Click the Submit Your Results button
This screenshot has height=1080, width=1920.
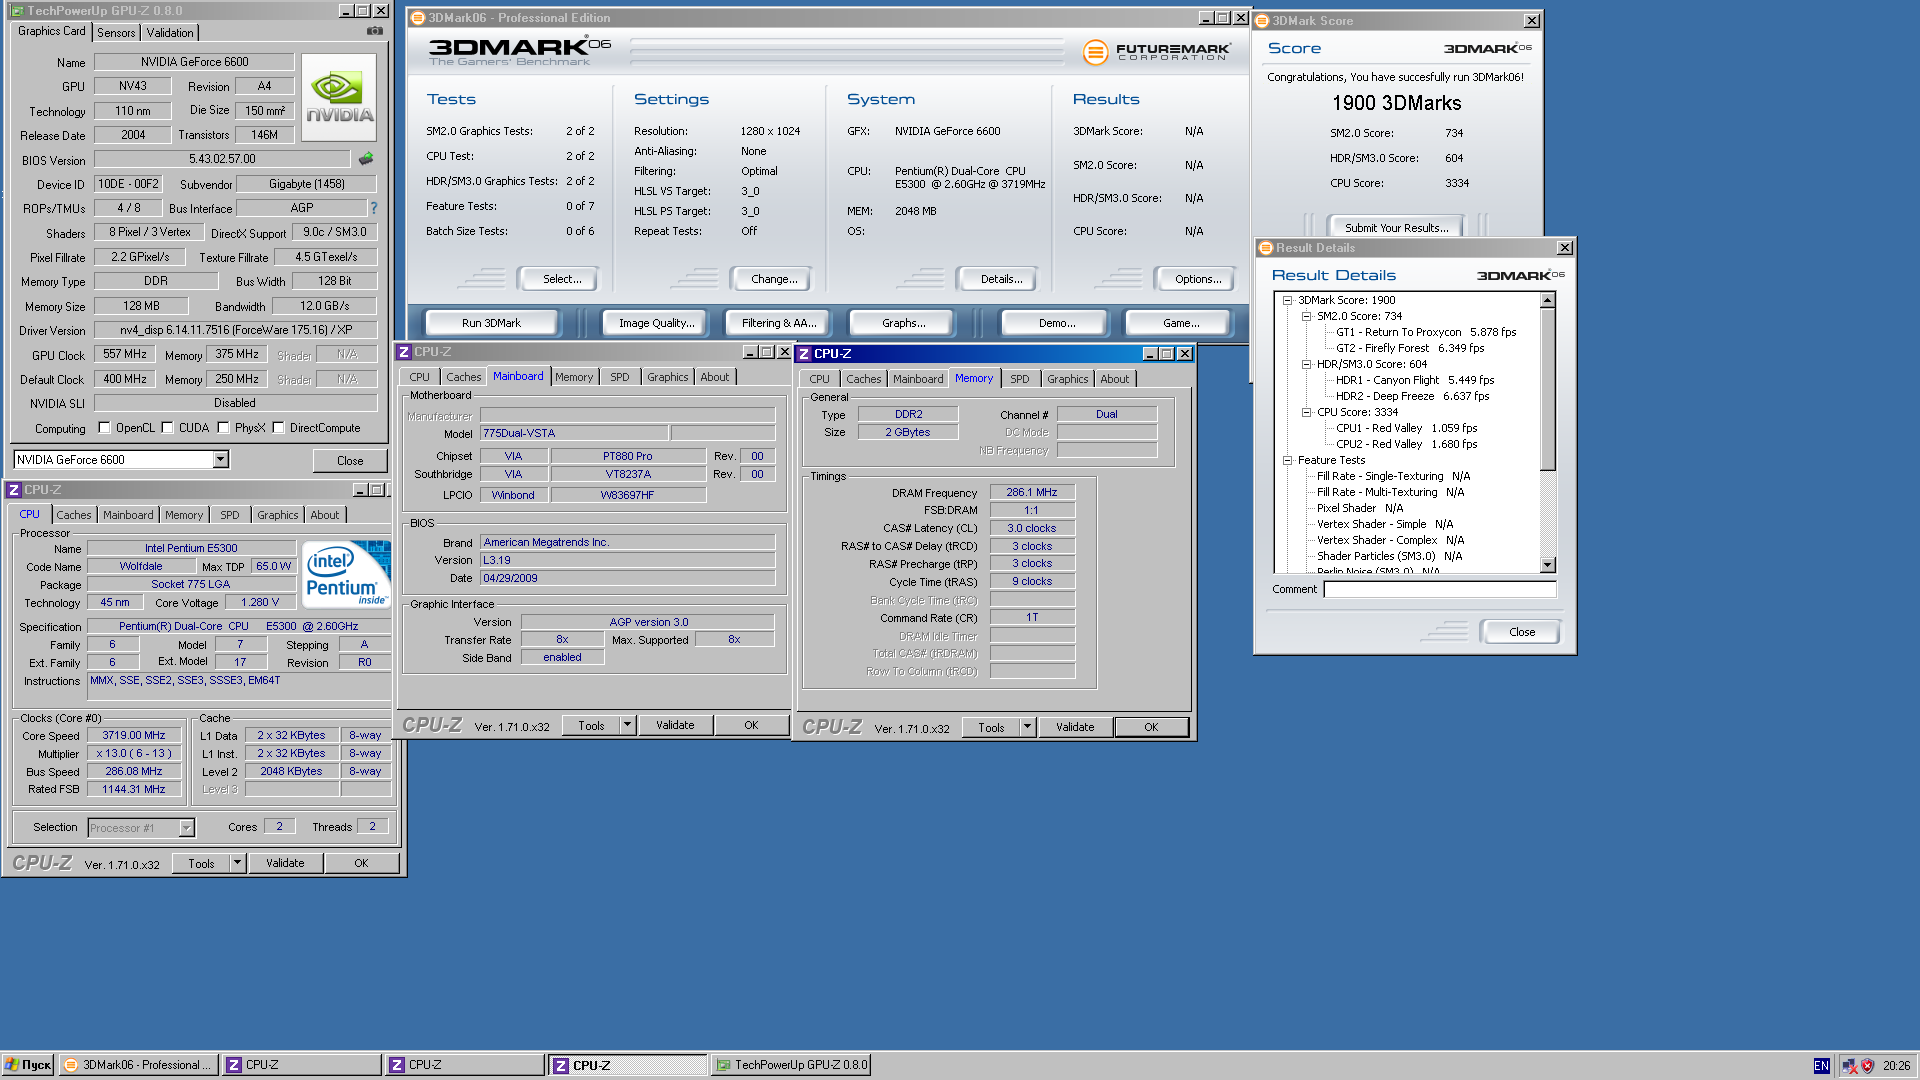point(1396,228)
